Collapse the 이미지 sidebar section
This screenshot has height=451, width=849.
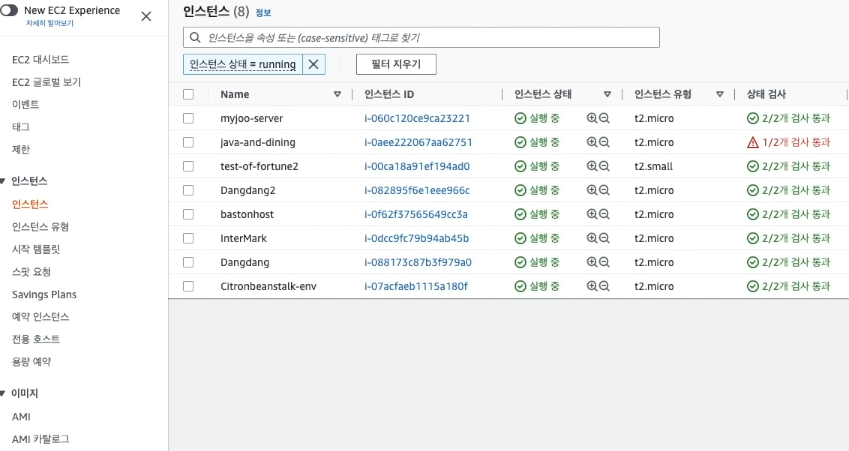[x=3, y=394]
